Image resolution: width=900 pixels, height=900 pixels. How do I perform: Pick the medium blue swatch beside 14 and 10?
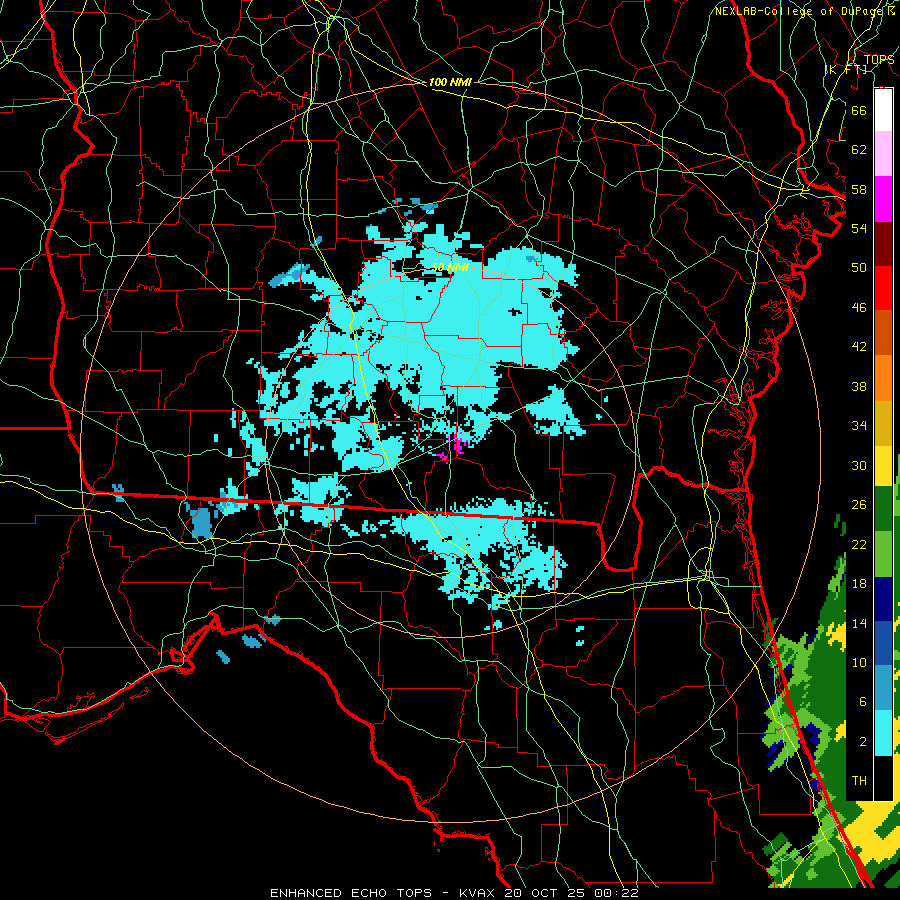click(883, 643)
